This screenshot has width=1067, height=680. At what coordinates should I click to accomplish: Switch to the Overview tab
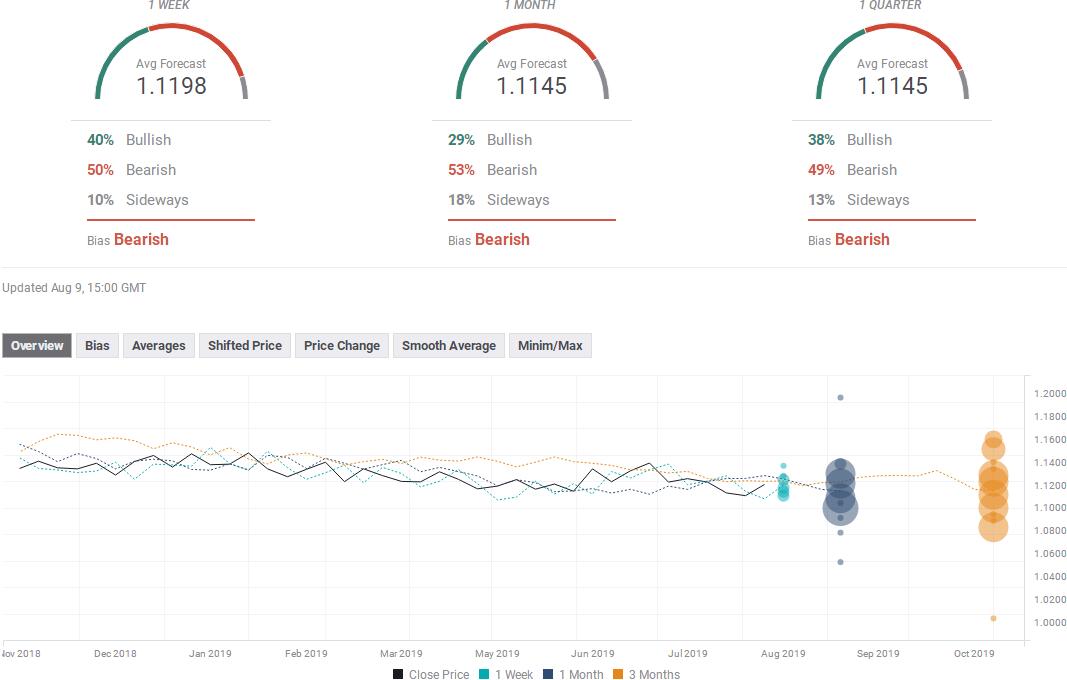(37, 346)
